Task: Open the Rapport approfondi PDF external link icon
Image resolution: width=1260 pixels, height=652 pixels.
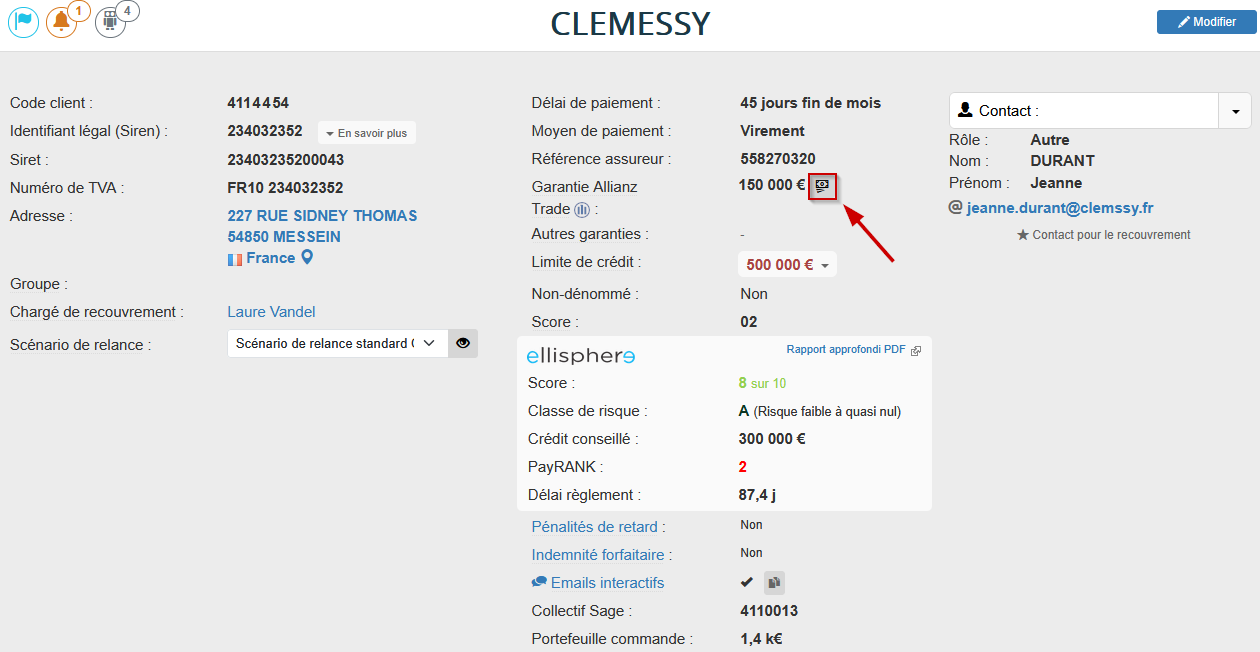Action: pos(915,351)
